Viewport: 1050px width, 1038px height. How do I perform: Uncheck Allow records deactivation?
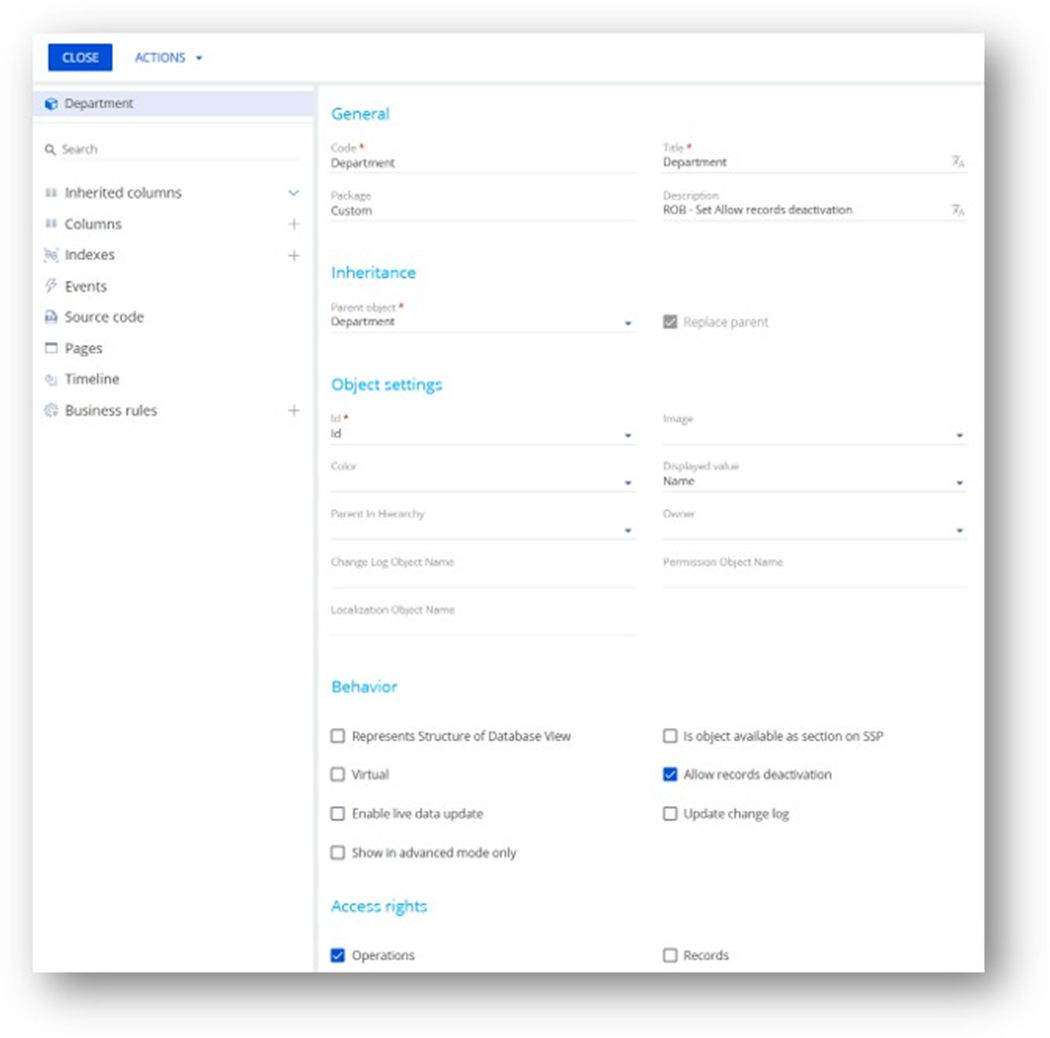(670, 775)
